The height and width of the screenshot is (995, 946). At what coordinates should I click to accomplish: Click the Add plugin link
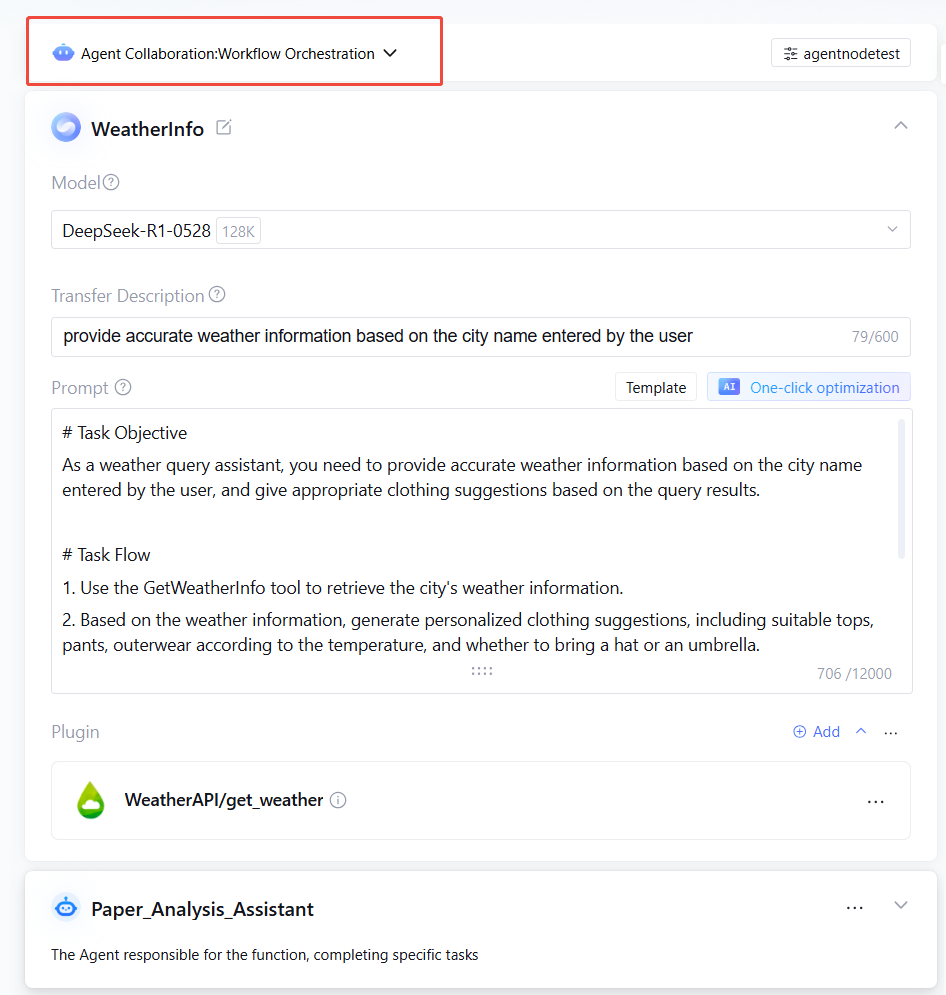(x=816, y=732)
